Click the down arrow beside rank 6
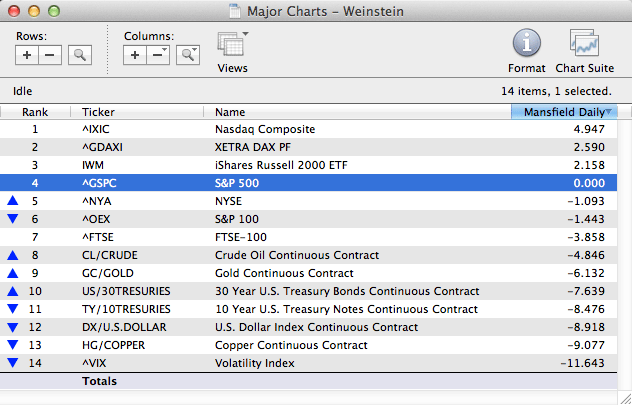632x405 pixels. pyautogui.click(x=12, y=219)
